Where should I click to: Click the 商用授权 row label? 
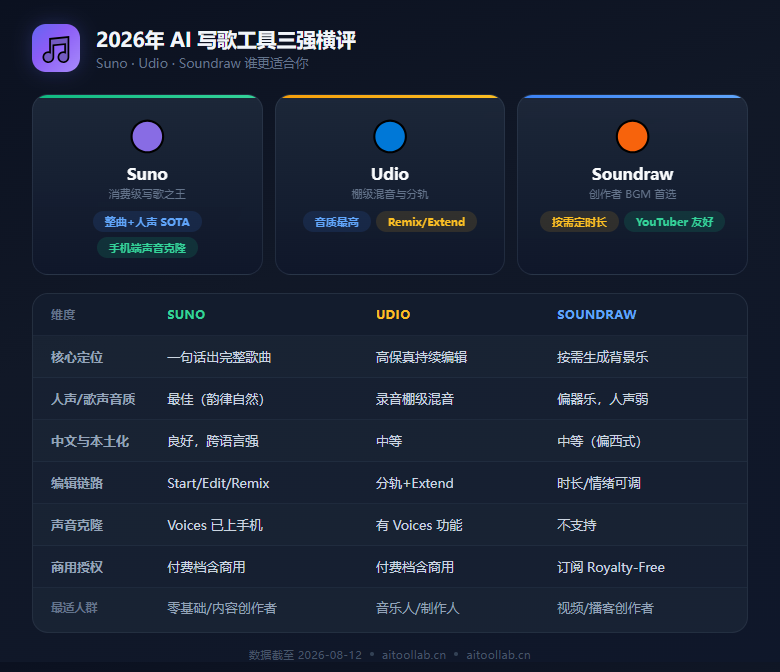coord(77,567)
